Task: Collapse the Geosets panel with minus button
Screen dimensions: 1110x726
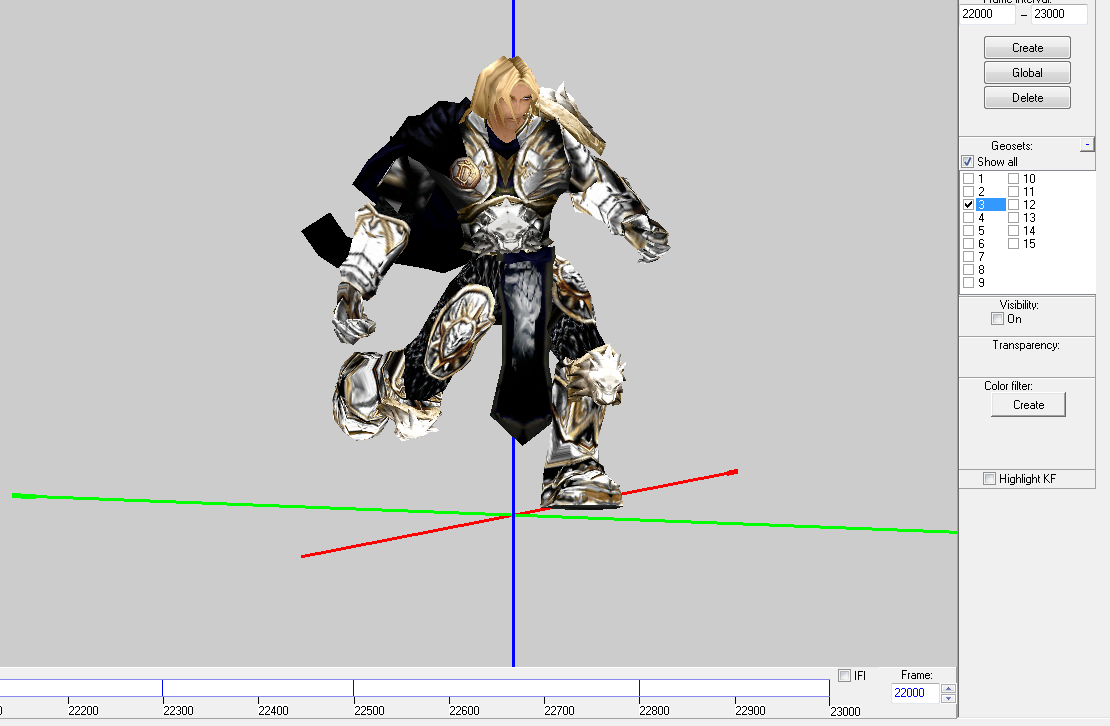Action: 1087,144
